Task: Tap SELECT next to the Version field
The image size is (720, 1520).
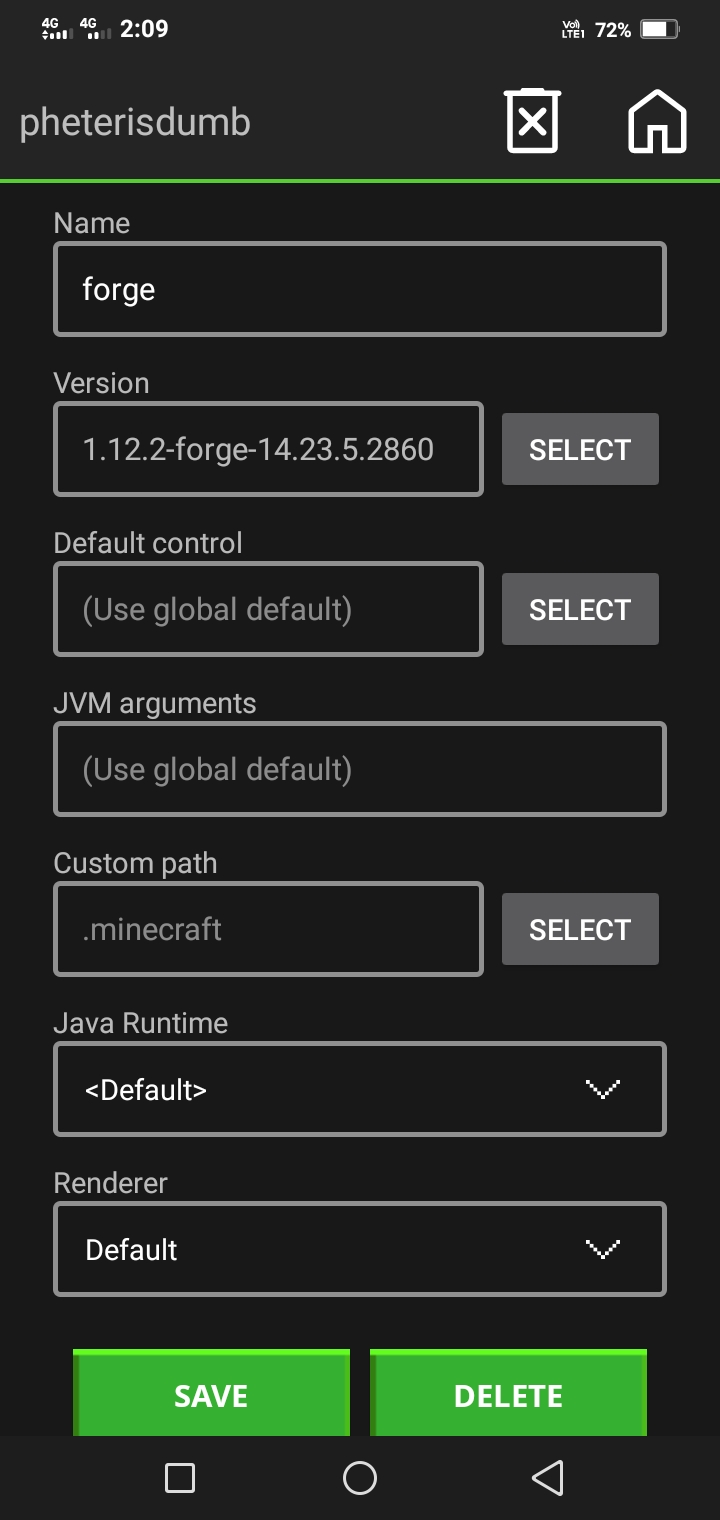Action: pyautogui.click(x=580, y=449)
